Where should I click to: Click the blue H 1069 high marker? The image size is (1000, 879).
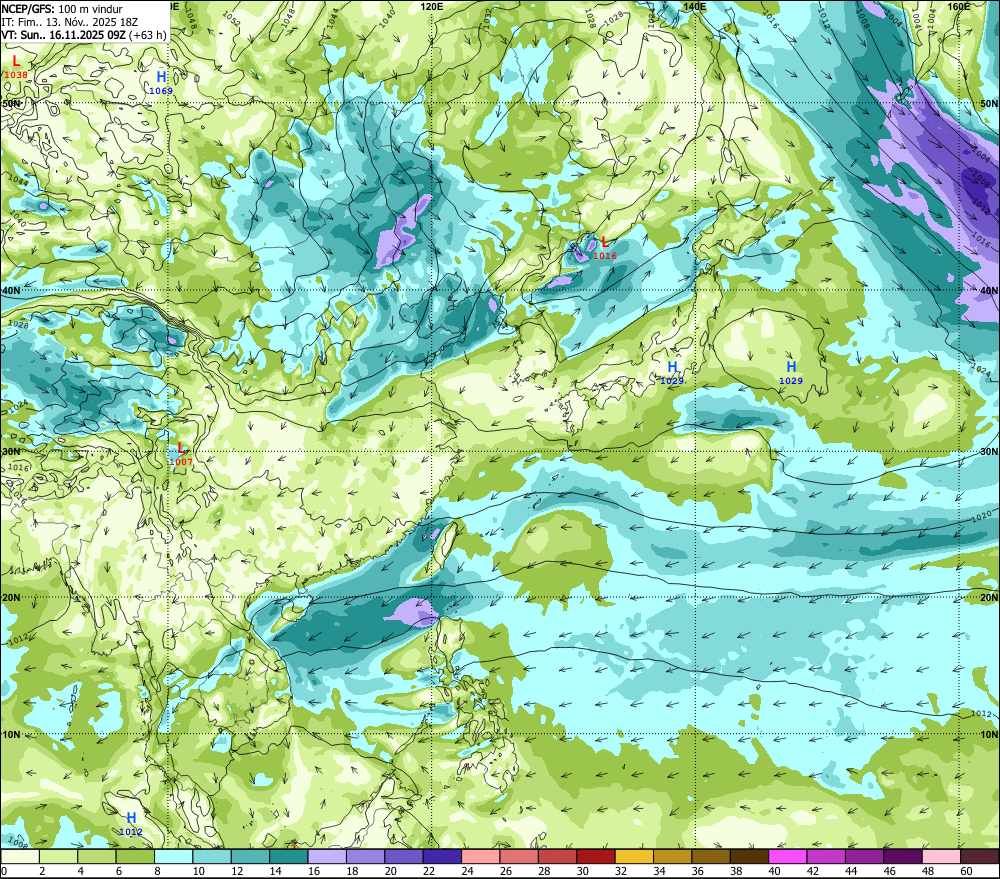point(161,84)
